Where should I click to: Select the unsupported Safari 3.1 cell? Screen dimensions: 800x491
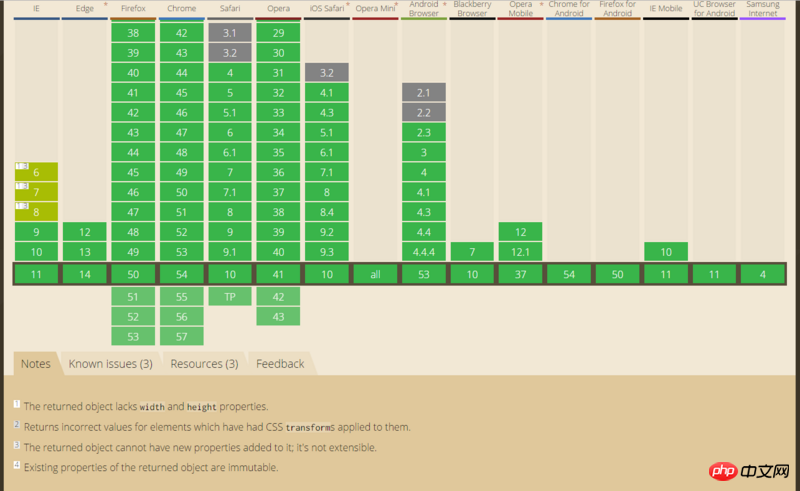coord(230,33)
